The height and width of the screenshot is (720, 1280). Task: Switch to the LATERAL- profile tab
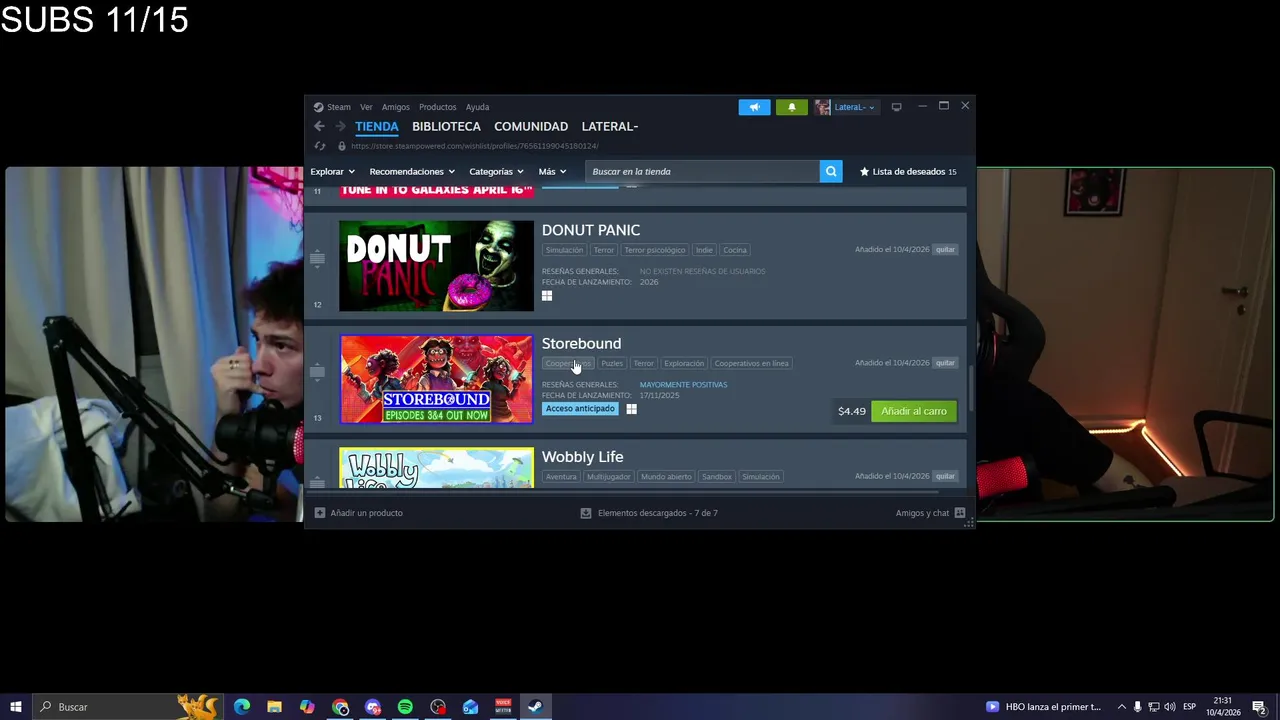pos(610,126)
